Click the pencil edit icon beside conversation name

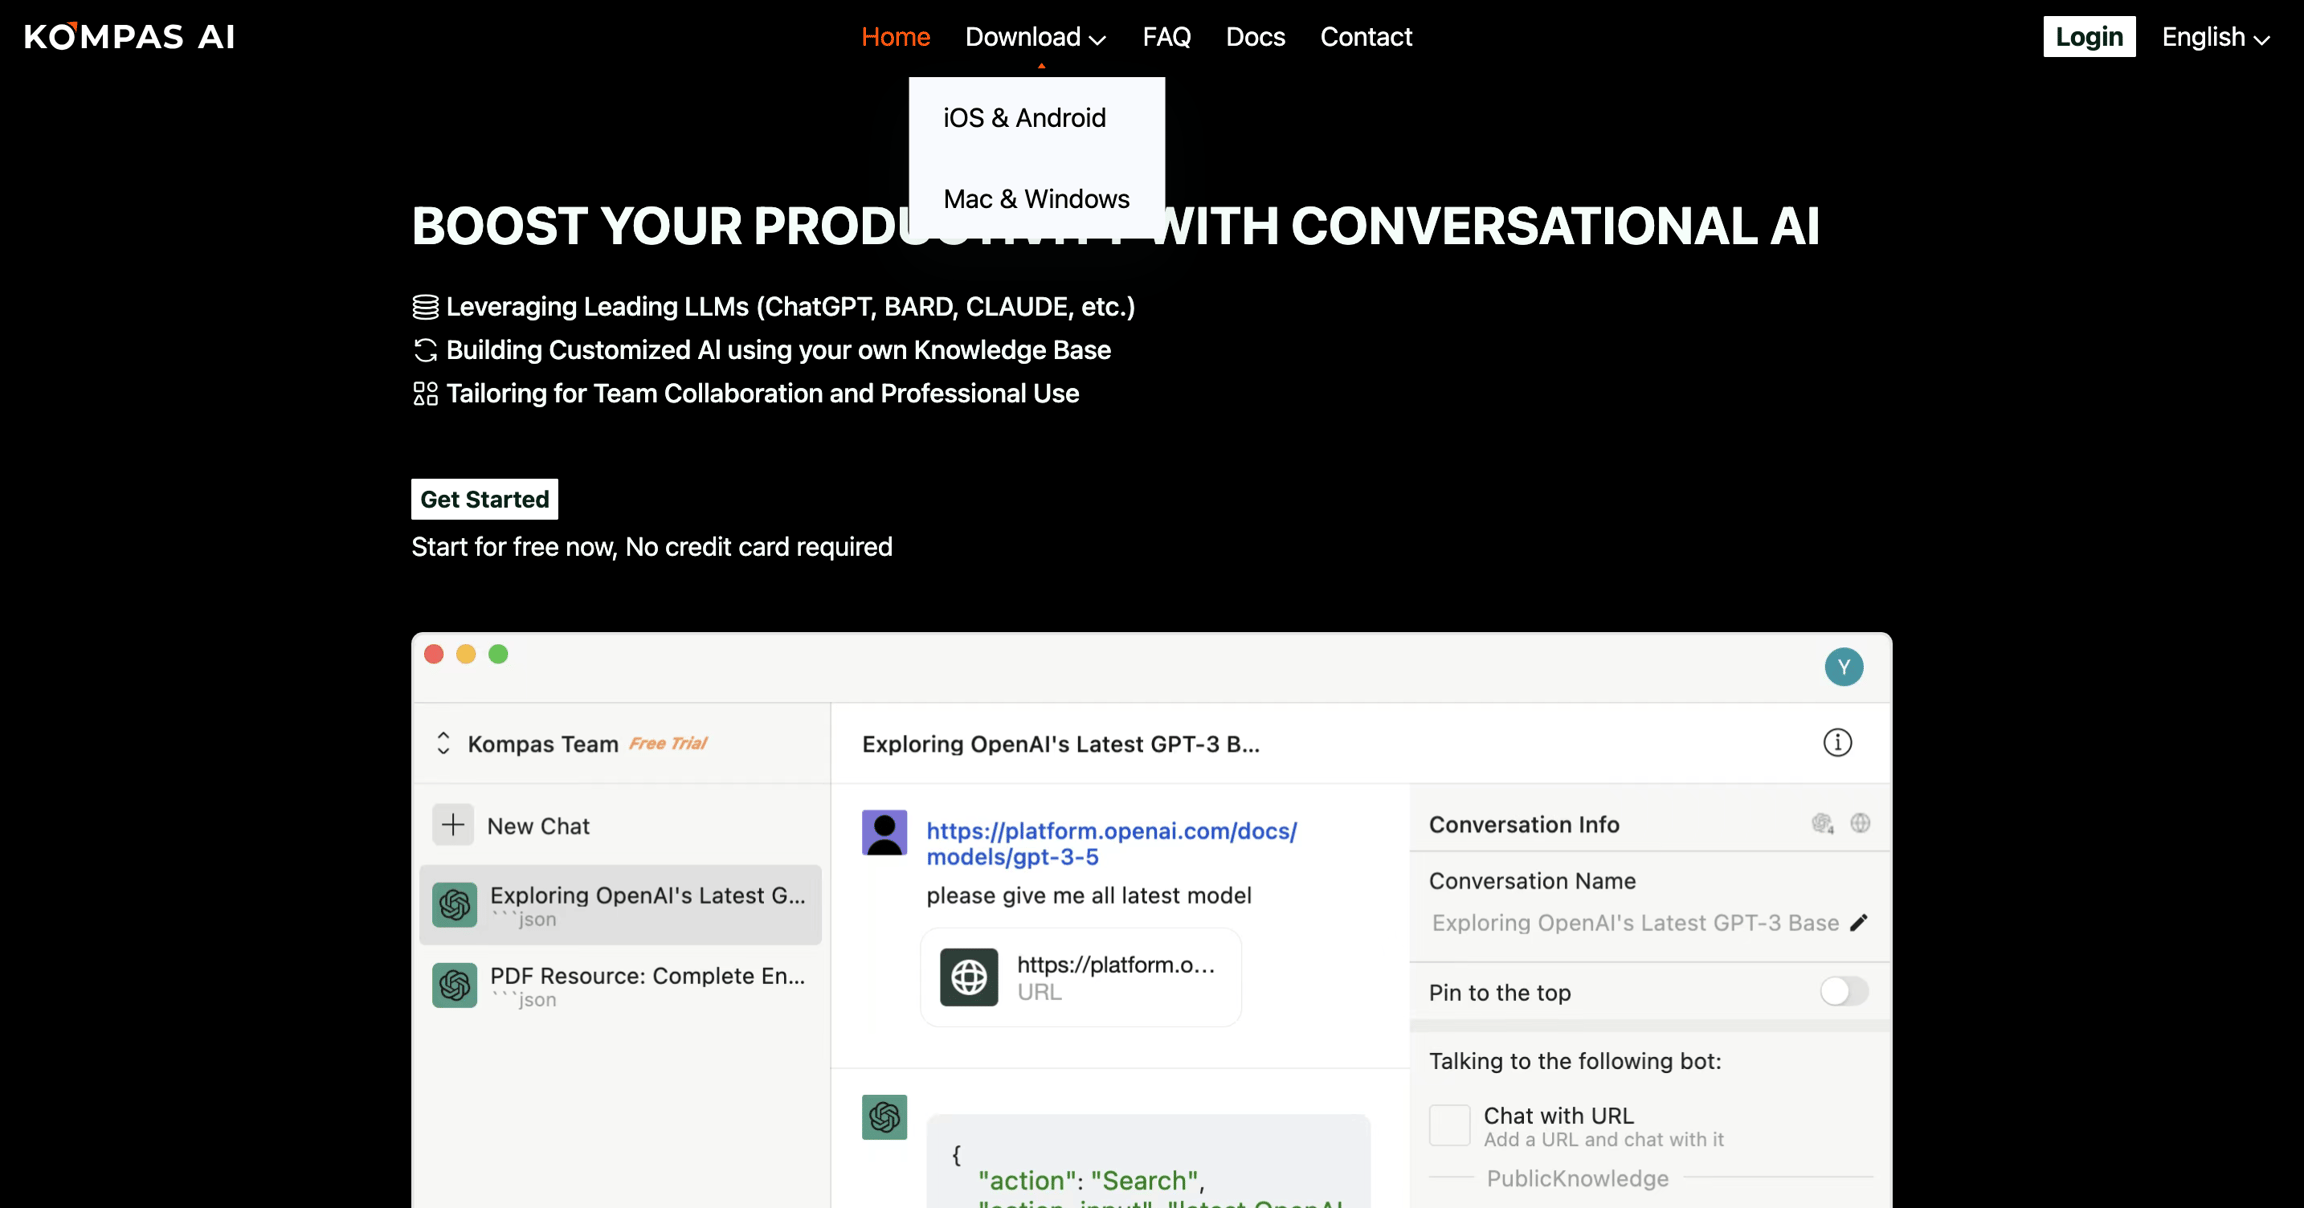coord(1858,923)
